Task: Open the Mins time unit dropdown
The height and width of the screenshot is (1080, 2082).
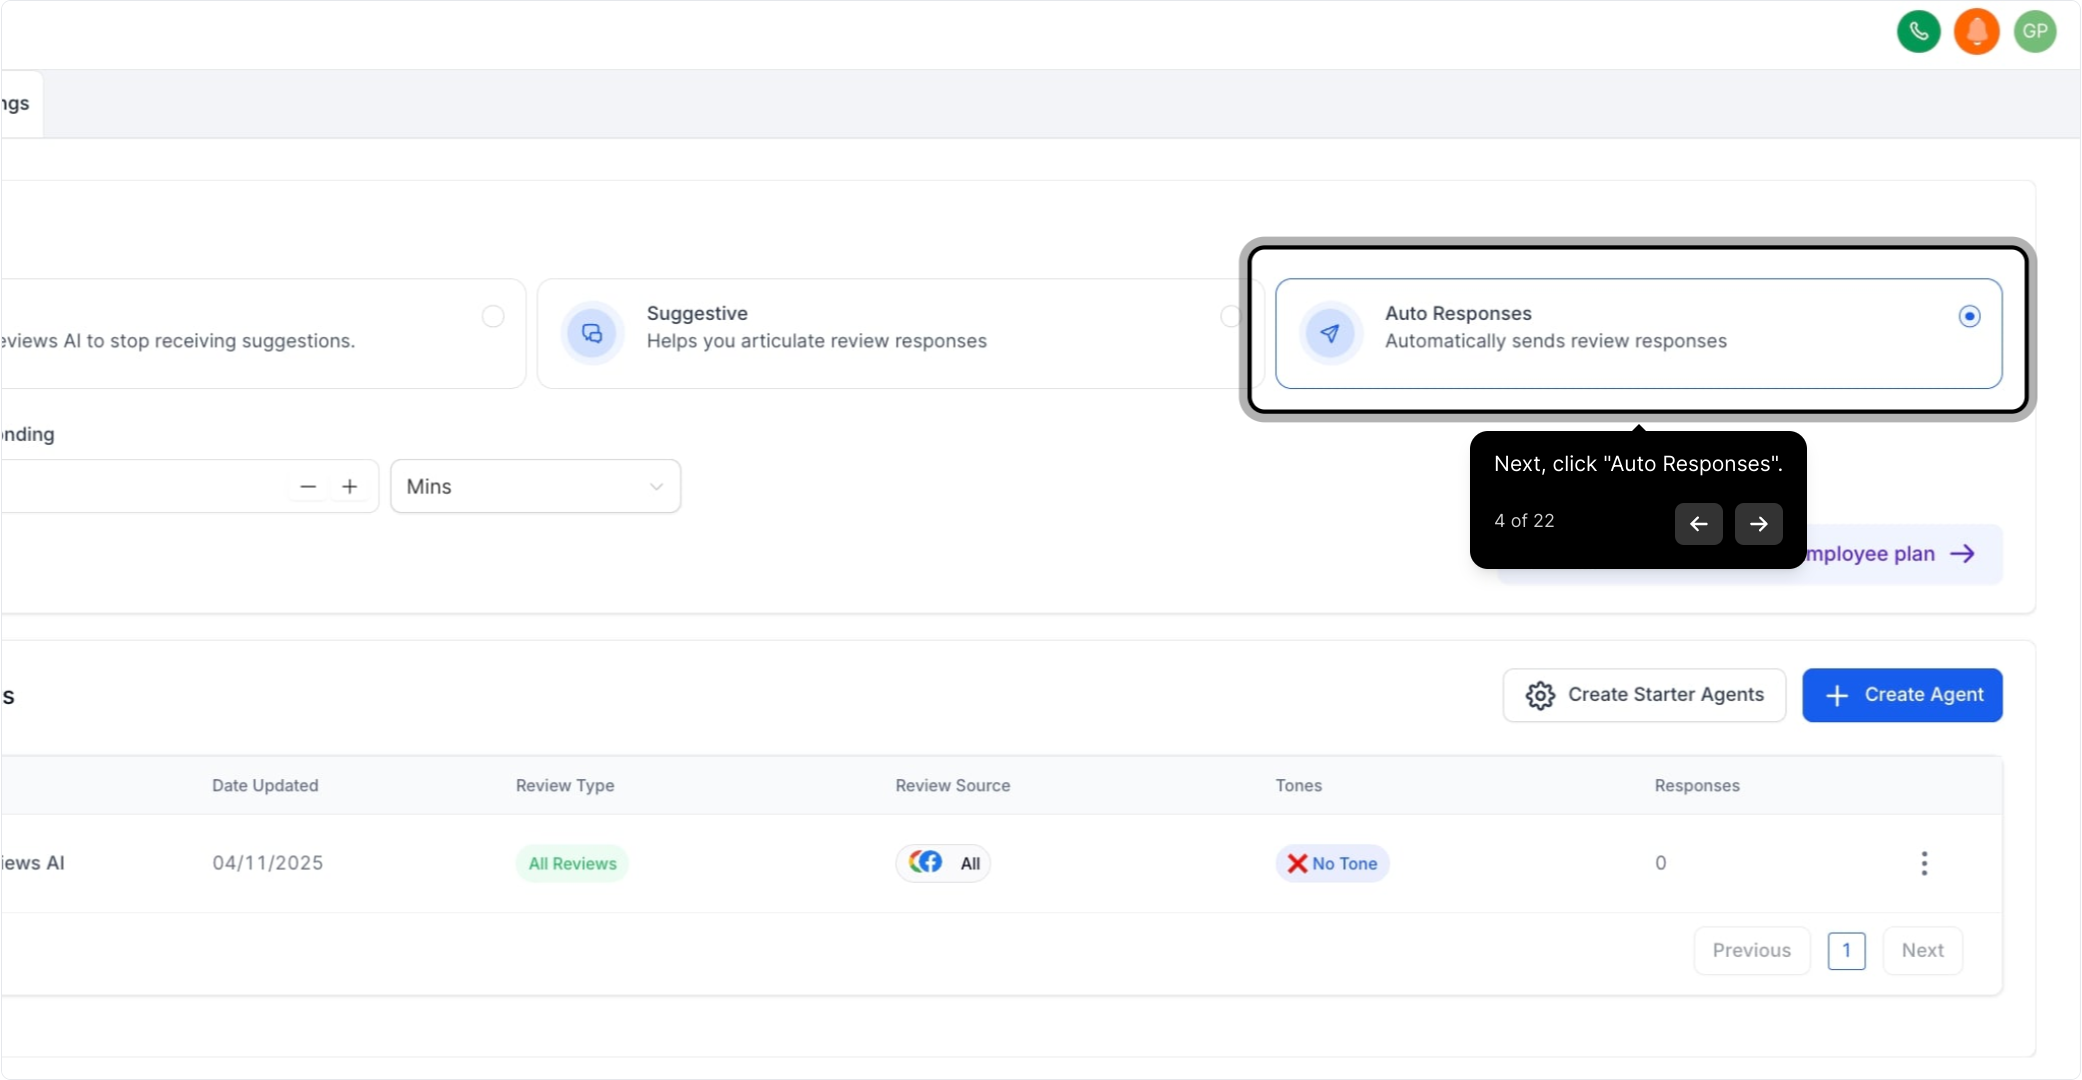Action: point(535,486)
